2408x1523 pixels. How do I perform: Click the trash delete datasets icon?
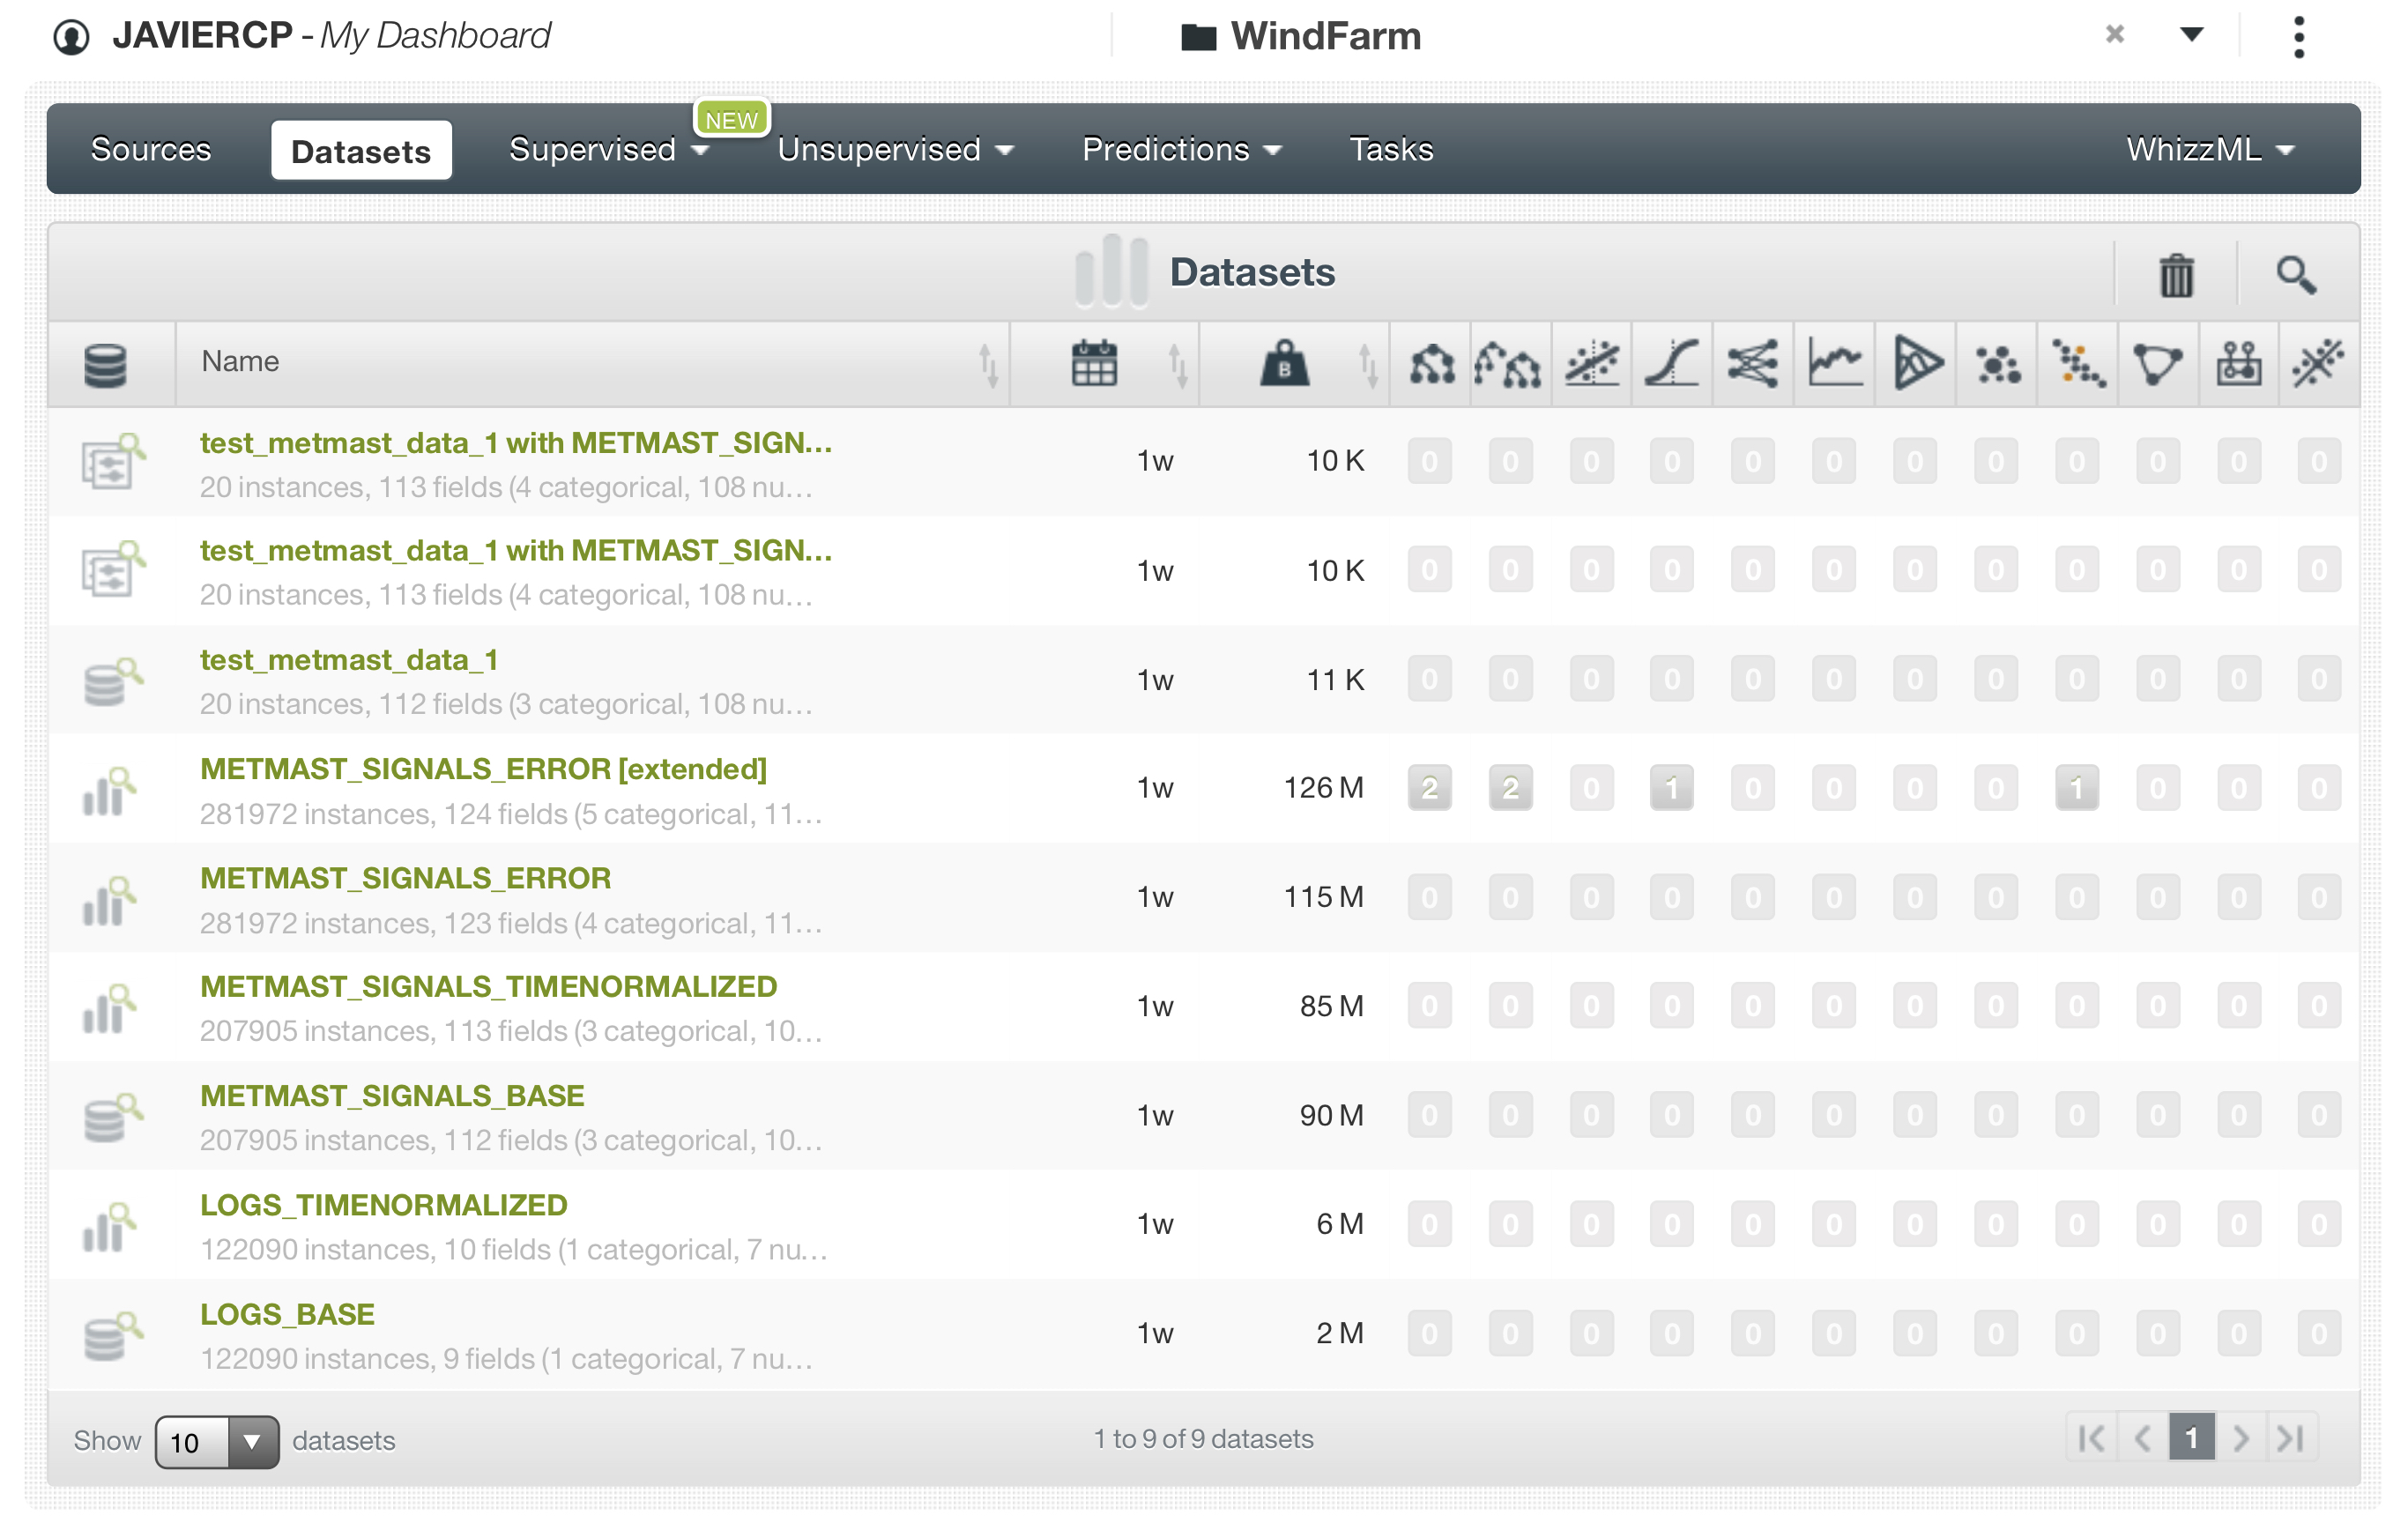[x=2175, y=274]
